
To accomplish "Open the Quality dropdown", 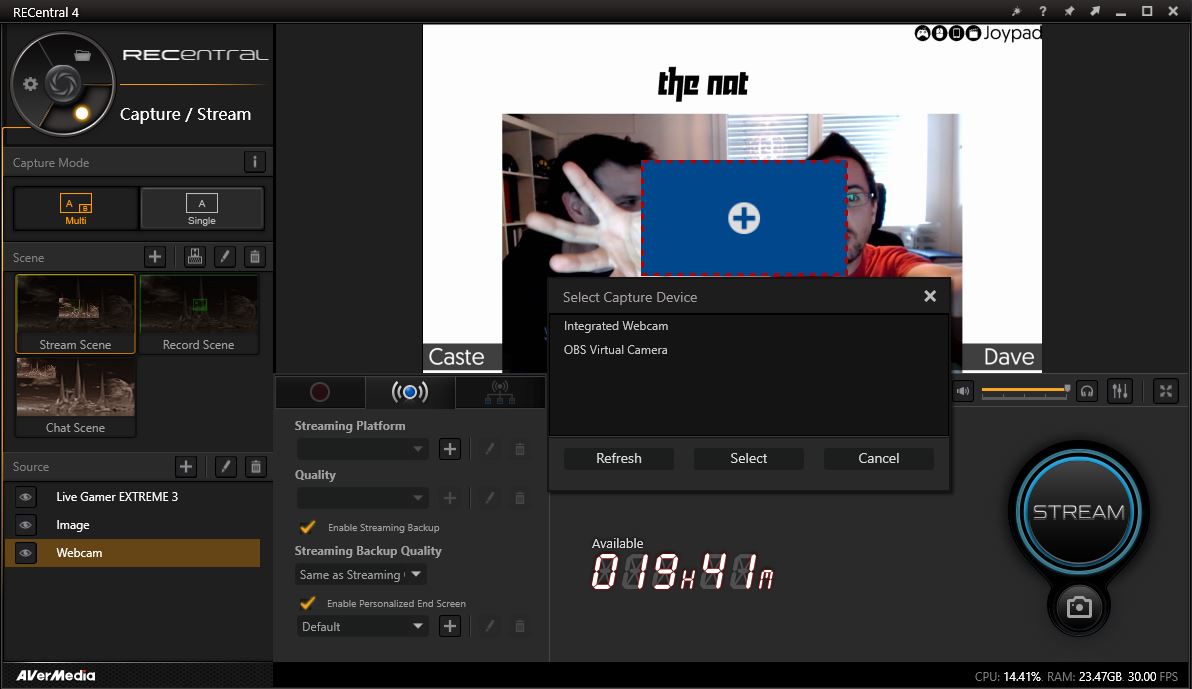I will pyautogui.click(x=362, y=498).
